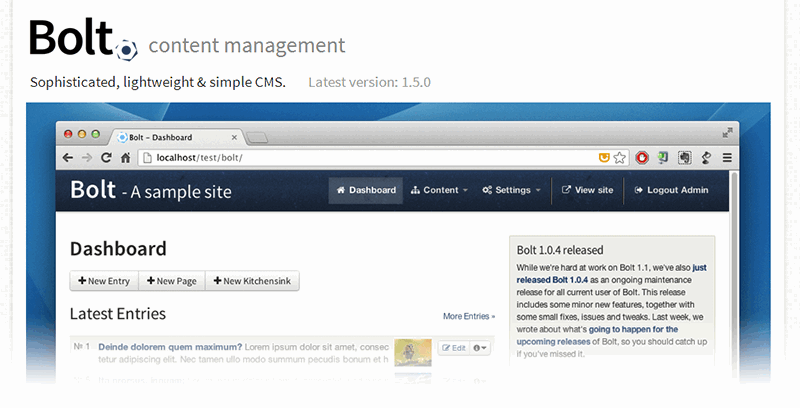Screen dimensions: 800x408
Task: Click the New Kitchensink button
Action: click(x=252, y=281)
